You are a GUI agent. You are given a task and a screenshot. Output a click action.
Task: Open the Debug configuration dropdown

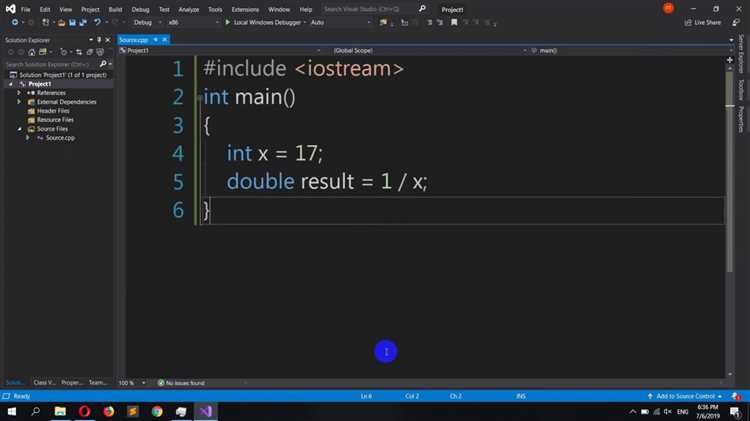tap(146, 22)
